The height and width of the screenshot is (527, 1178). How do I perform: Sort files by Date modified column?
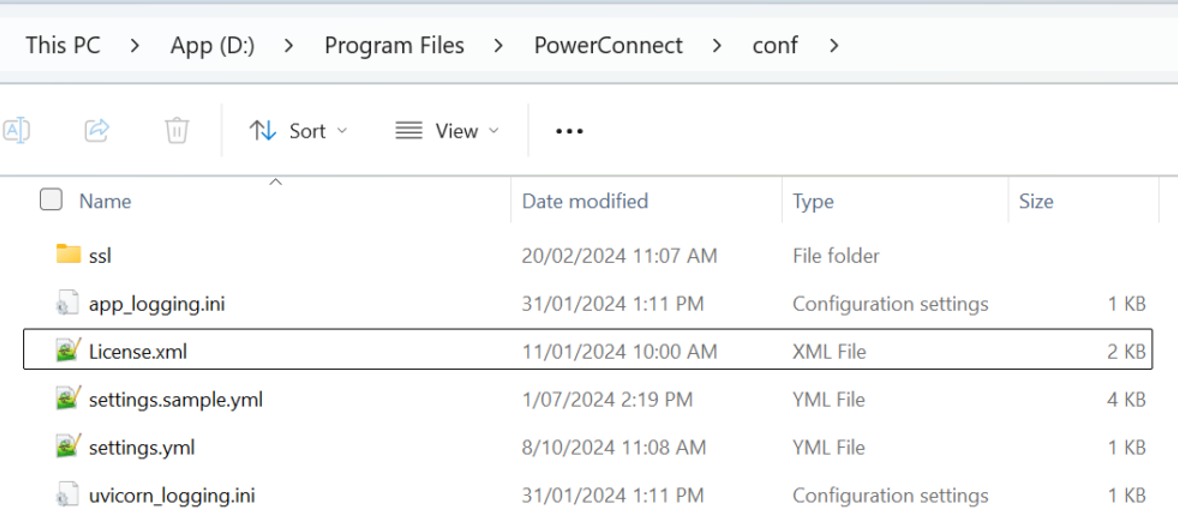[x=584, y=201]
